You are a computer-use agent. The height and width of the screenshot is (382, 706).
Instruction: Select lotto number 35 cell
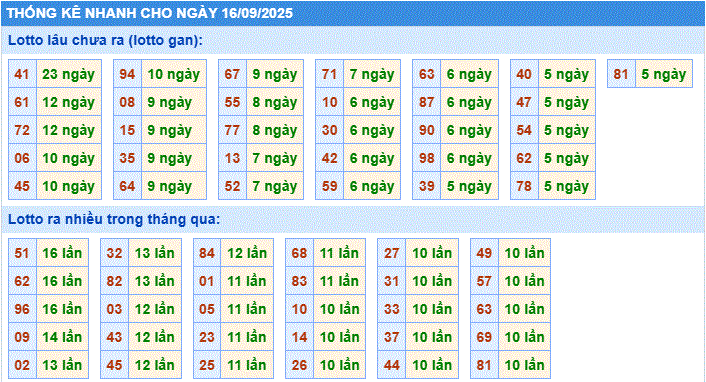[x=127, y=158]
